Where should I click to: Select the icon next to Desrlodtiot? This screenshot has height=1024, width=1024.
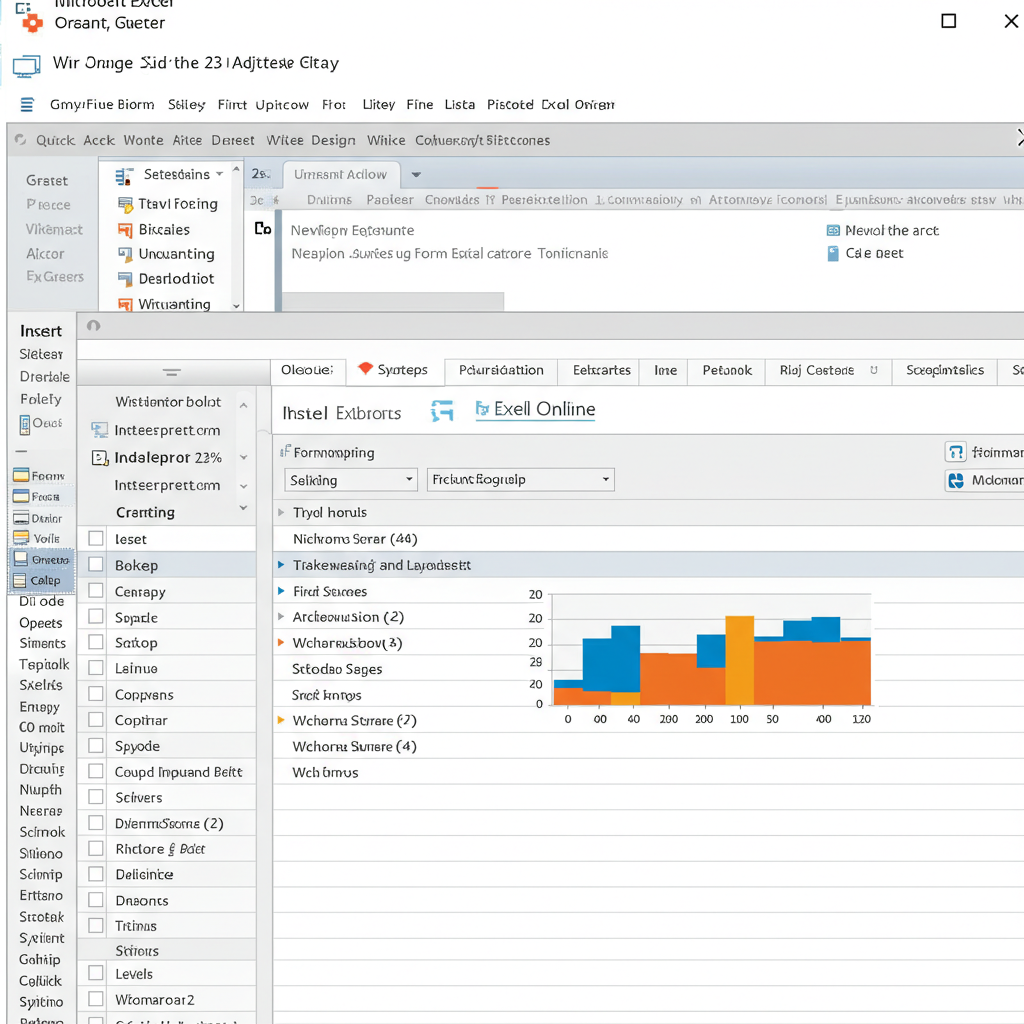coord(125,279)
